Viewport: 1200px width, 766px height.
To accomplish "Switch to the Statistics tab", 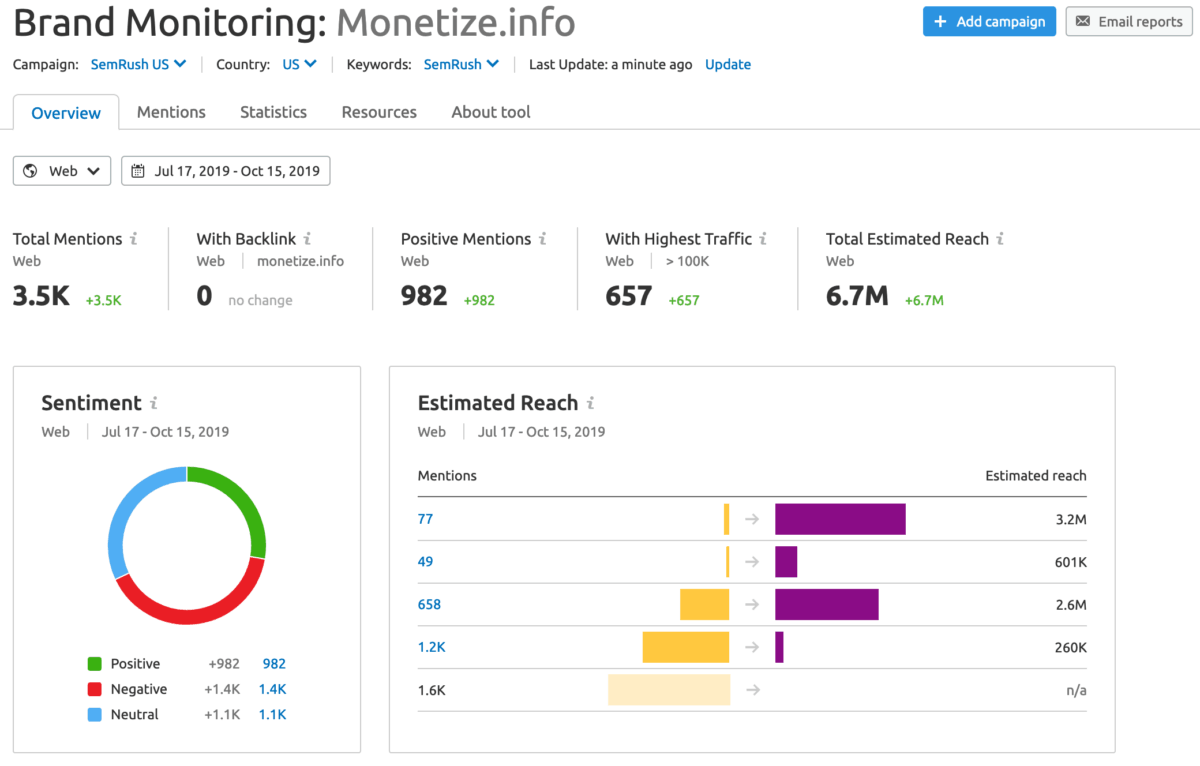I will pyautogui.click(x=273, y=112).
